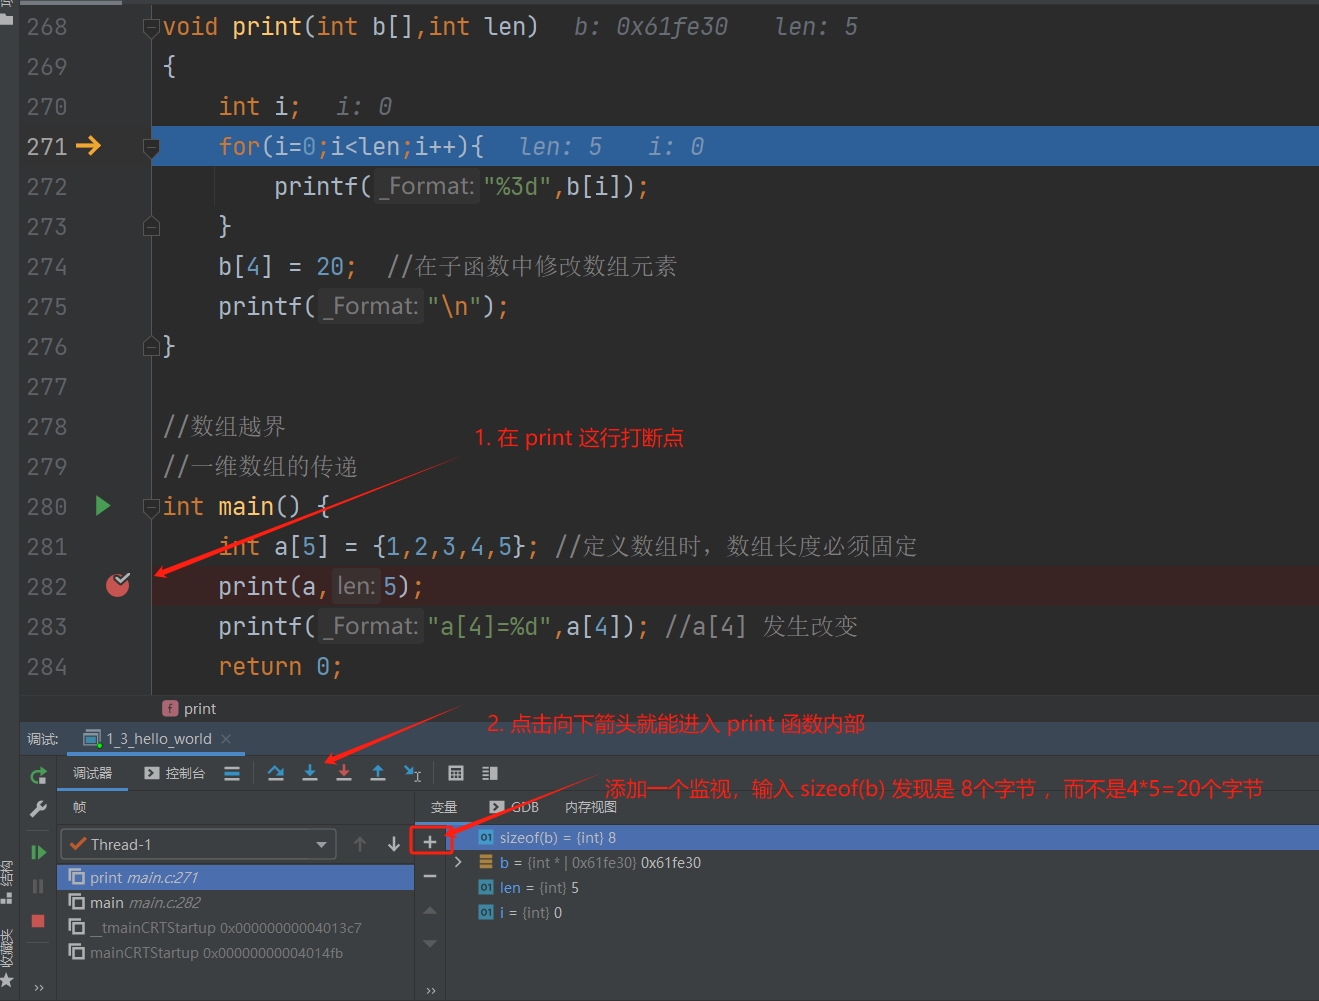
Task: Open the Thread-1 dropdown
Action: click(x=320, y=845)
